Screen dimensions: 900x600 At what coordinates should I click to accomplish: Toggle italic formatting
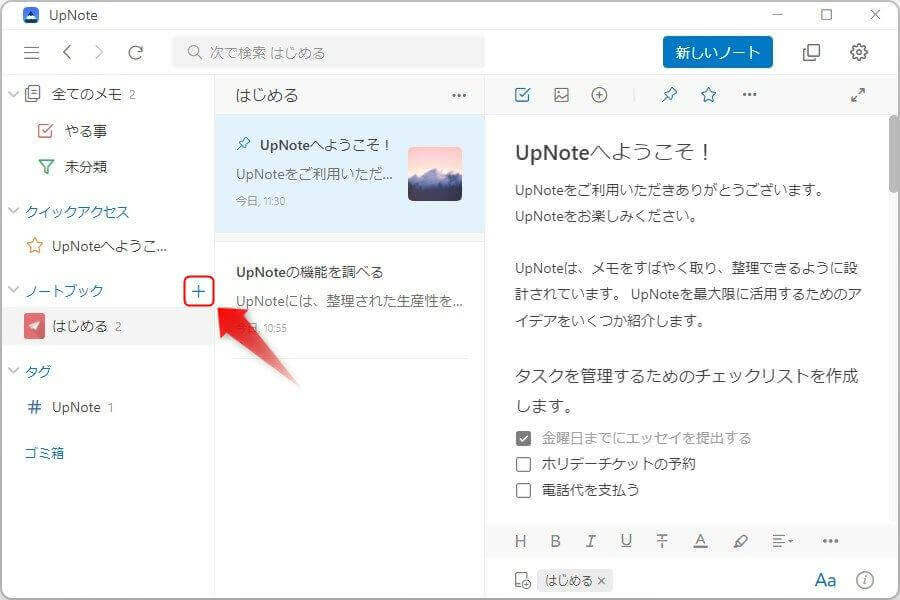click(x=590, y=541)
